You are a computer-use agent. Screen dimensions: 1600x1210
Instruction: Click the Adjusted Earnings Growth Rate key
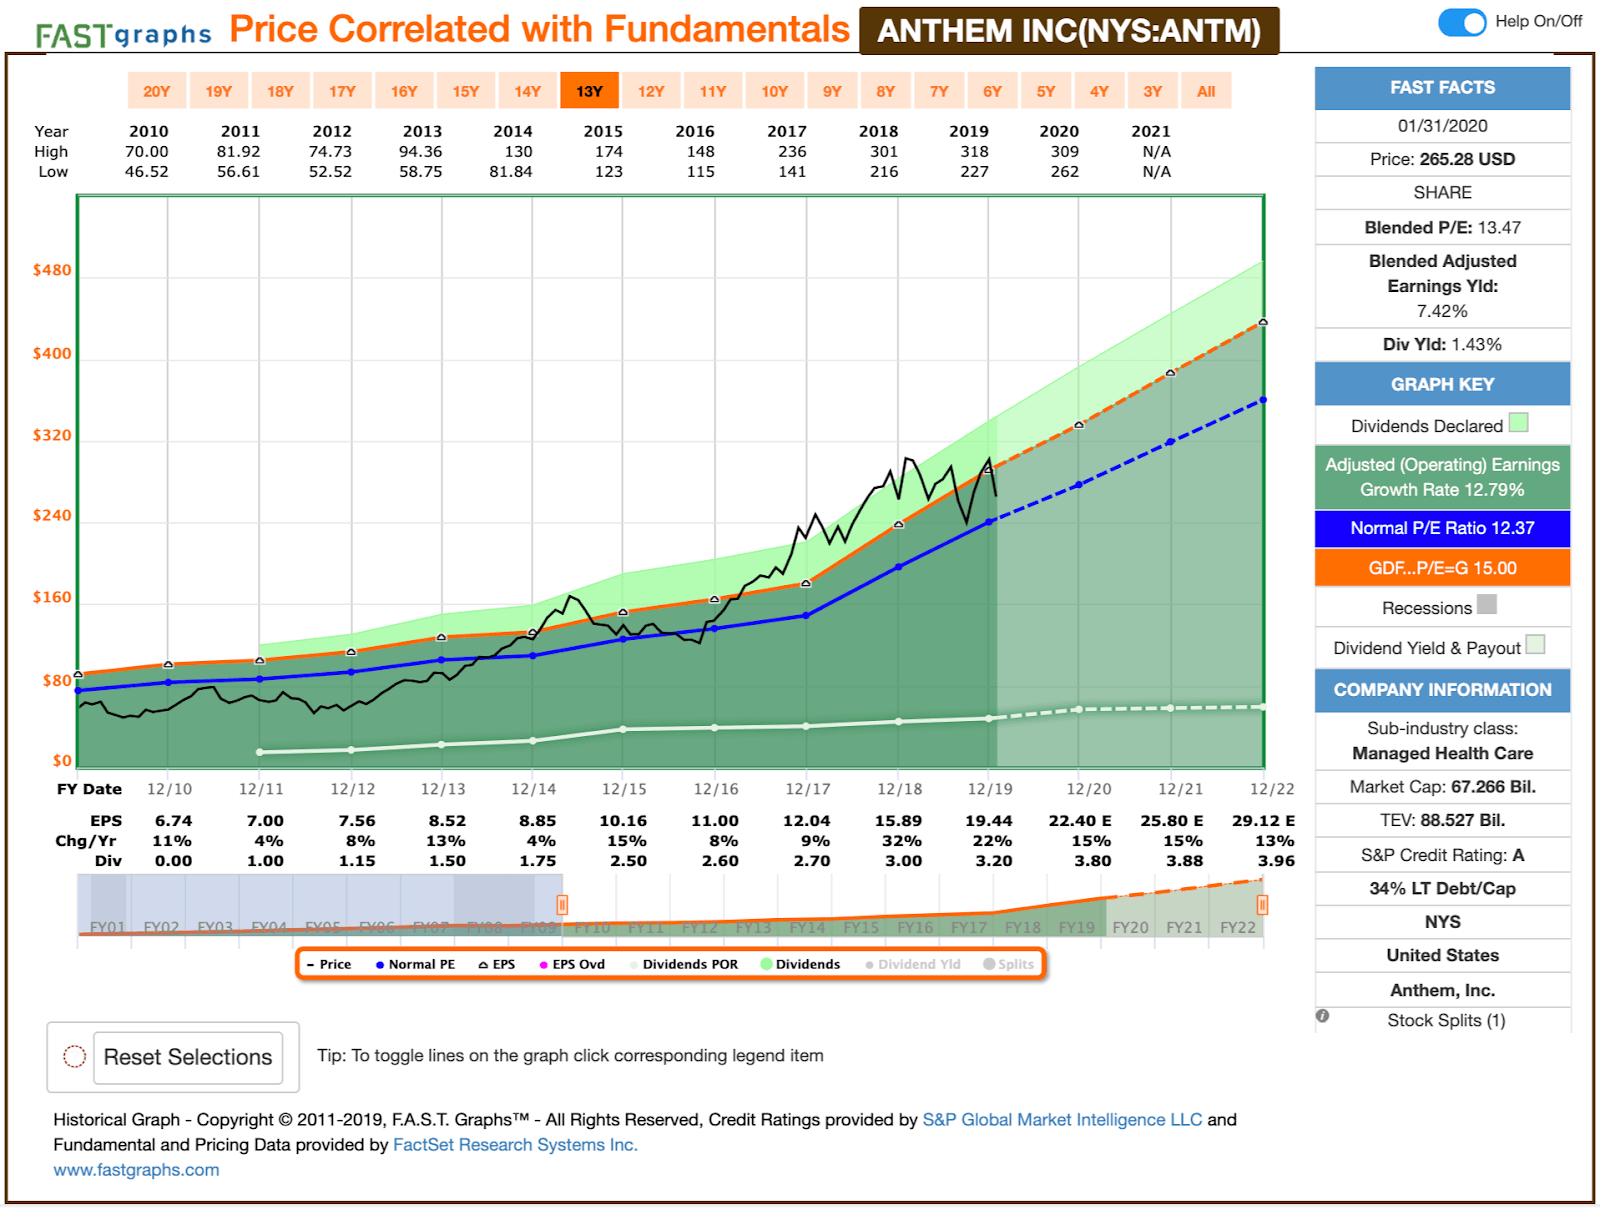tap(1442, 477)
